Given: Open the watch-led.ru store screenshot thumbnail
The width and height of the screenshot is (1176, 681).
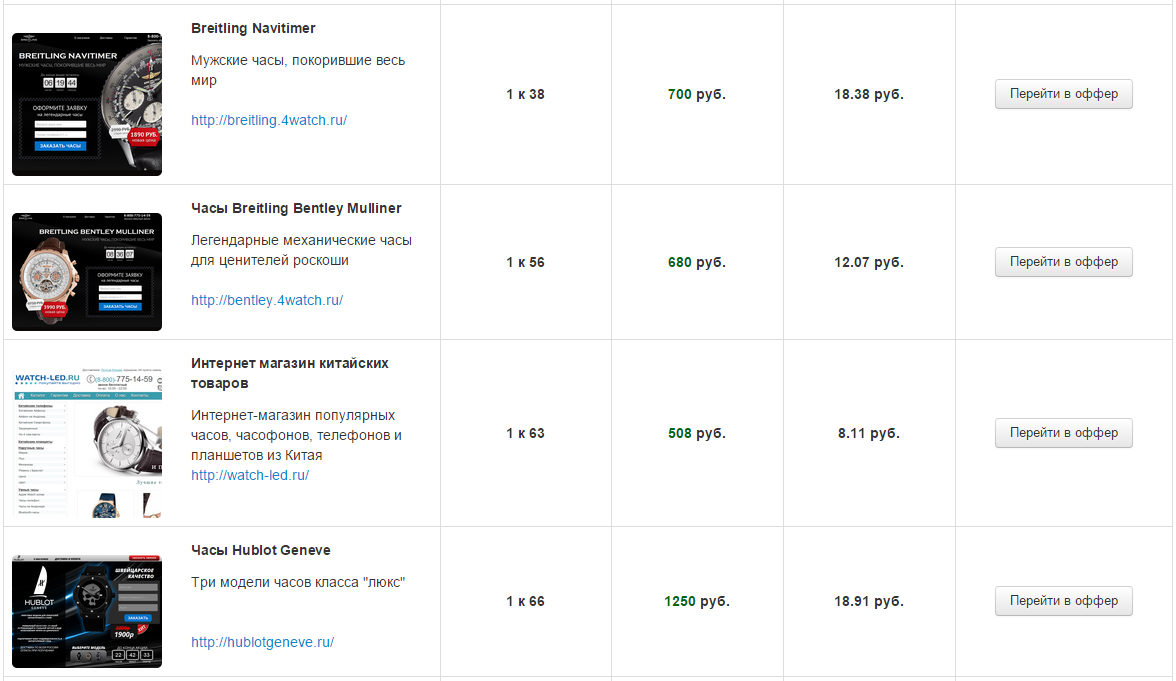Looking at the screenshot, I should click(x=87, y=443).
